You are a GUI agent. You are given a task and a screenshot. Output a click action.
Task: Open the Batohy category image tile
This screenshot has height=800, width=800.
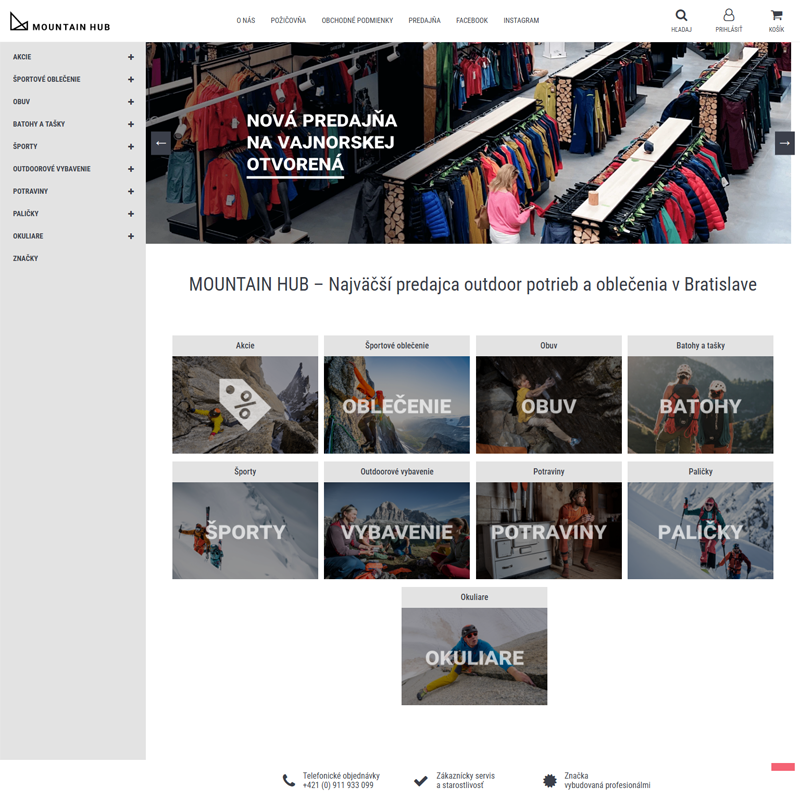pos(700,405)
